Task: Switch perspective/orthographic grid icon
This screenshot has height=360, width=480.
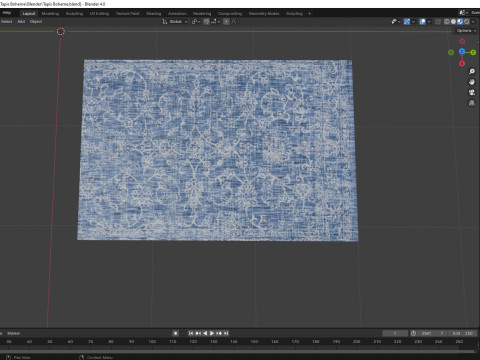Action: 472,103
